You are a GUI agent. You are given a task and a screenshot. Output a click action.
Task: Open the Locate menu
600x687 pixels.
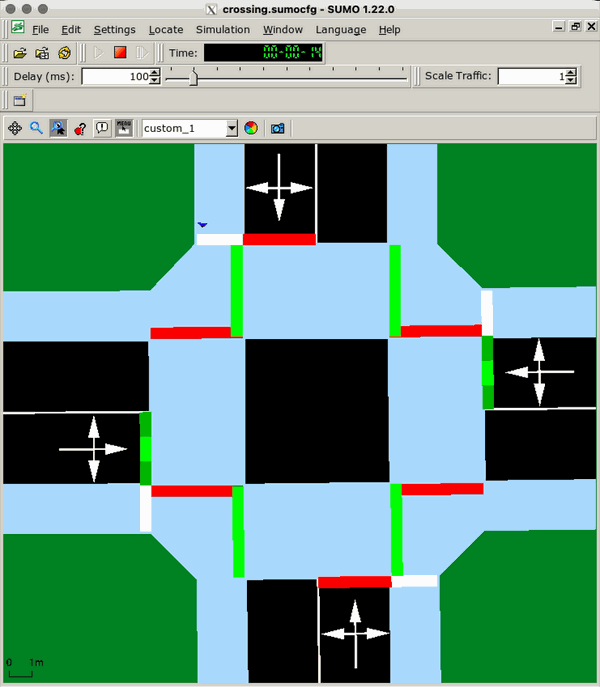tap(165, 30)
